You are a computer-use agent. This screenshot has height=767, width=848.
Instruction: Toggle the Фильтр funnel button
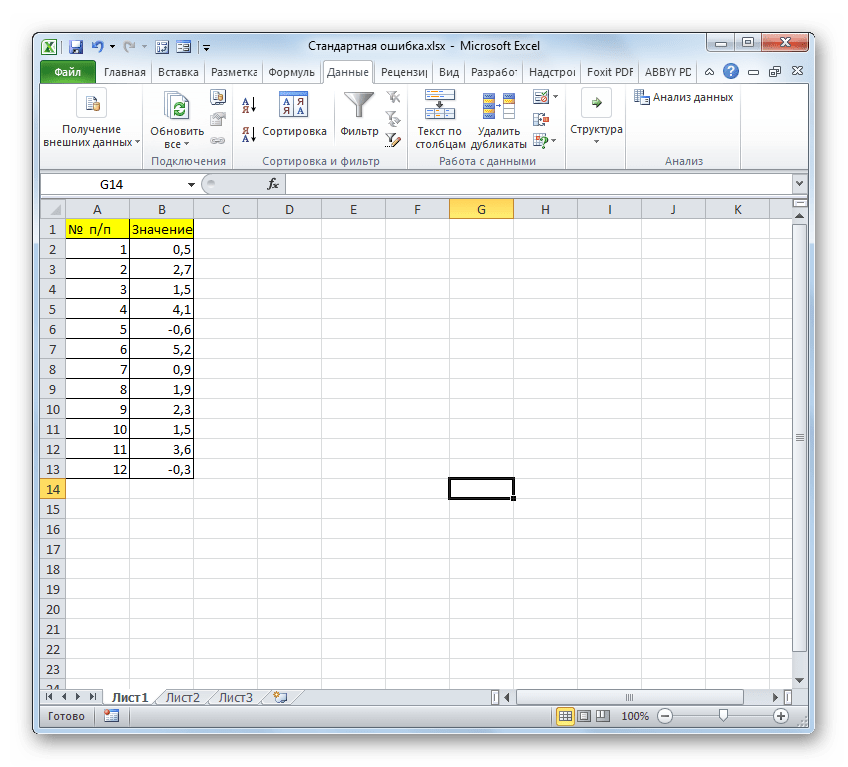359,115
